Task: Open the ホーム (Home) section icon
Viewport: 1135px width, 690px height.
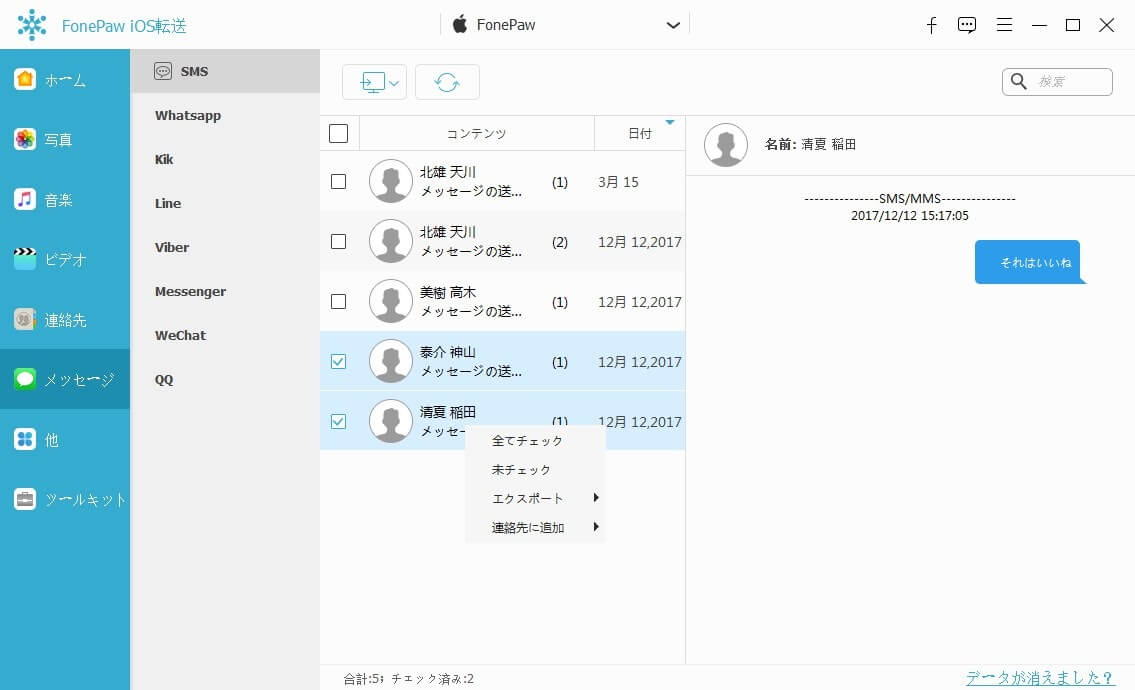Action: [27, 79]
